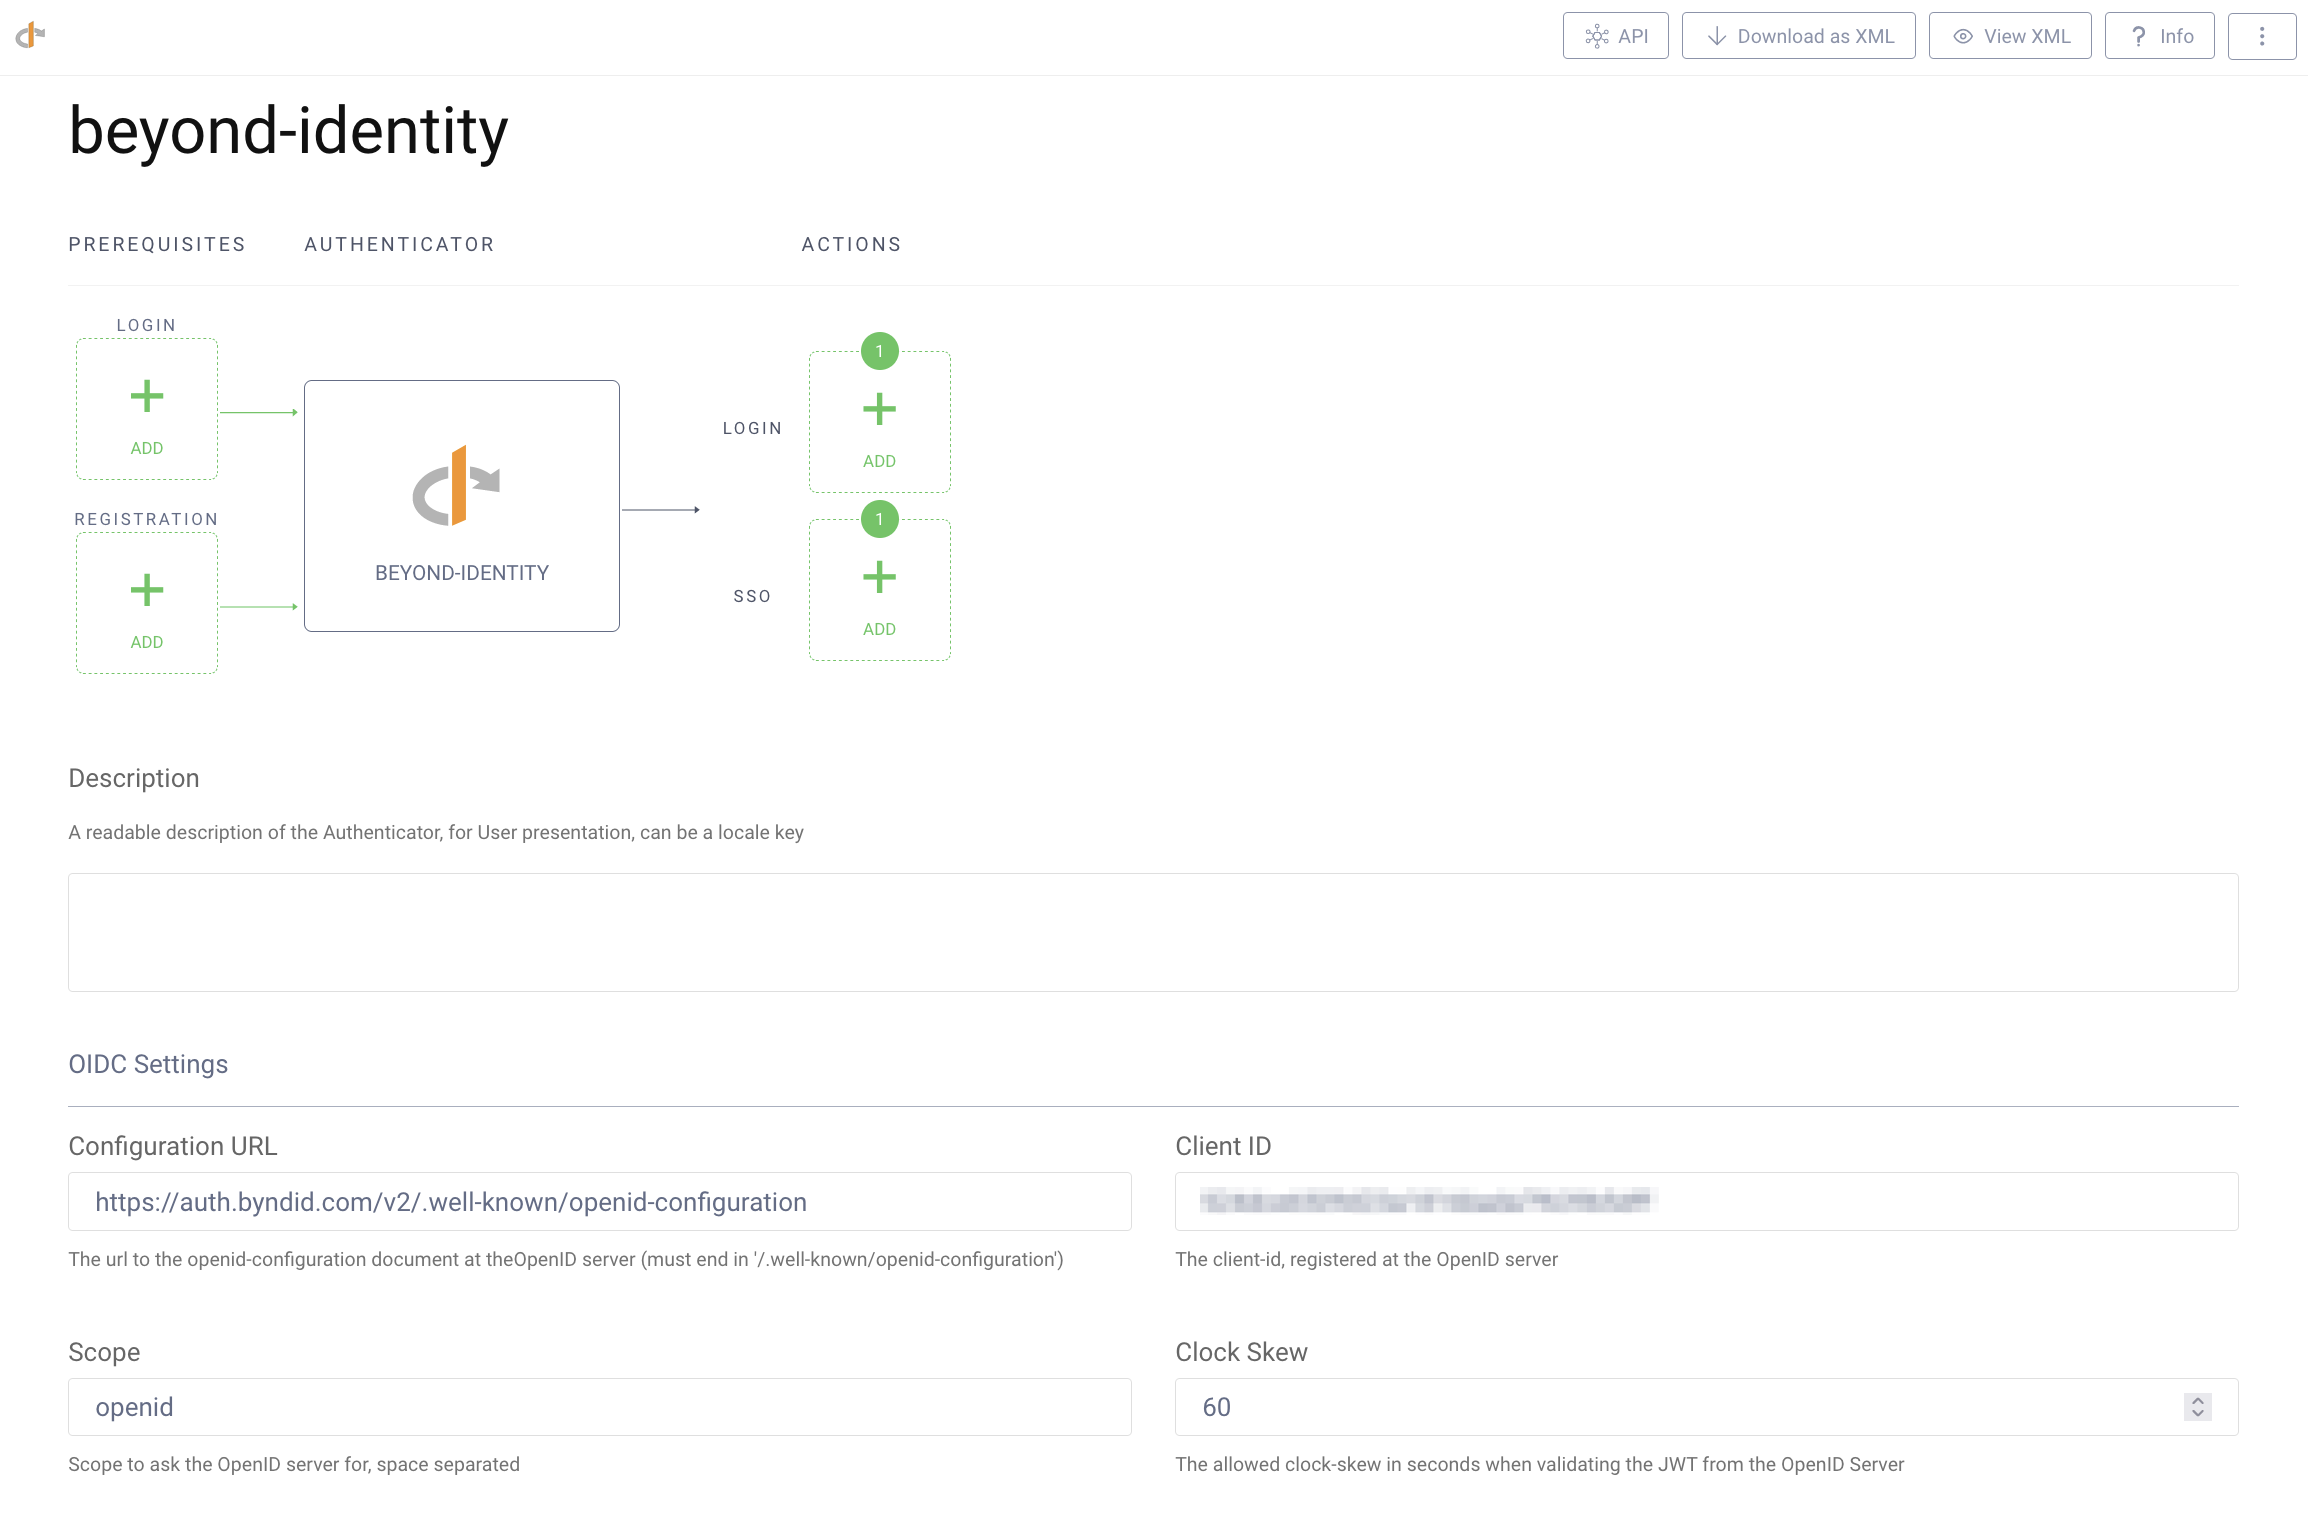Image resolution: width=2308 pixels, height=1520 pixels.
Task: Click the Login action count badge
Action: (880, 351)
